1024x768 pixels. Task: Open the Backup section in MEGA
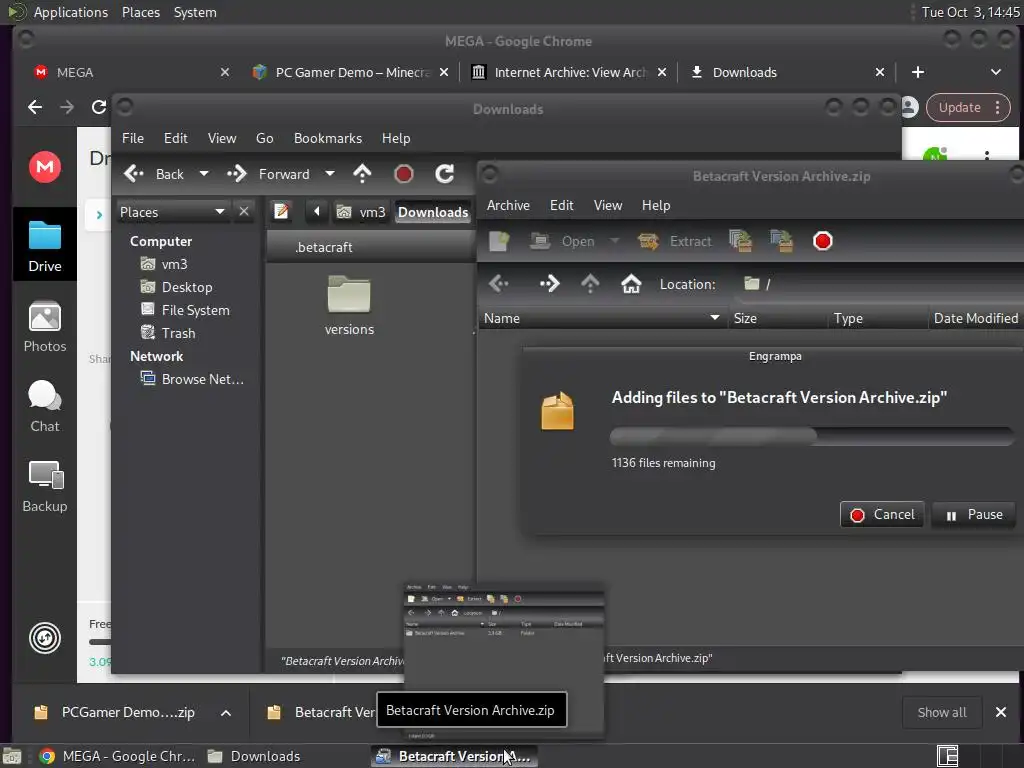tap(44, 487)
